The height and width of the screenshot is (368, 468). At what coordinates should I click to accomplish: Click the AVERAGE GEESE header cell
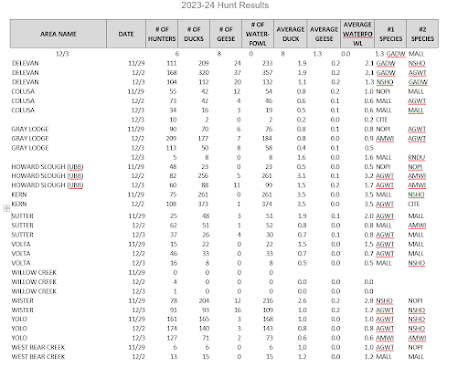[x=324, y=34]
